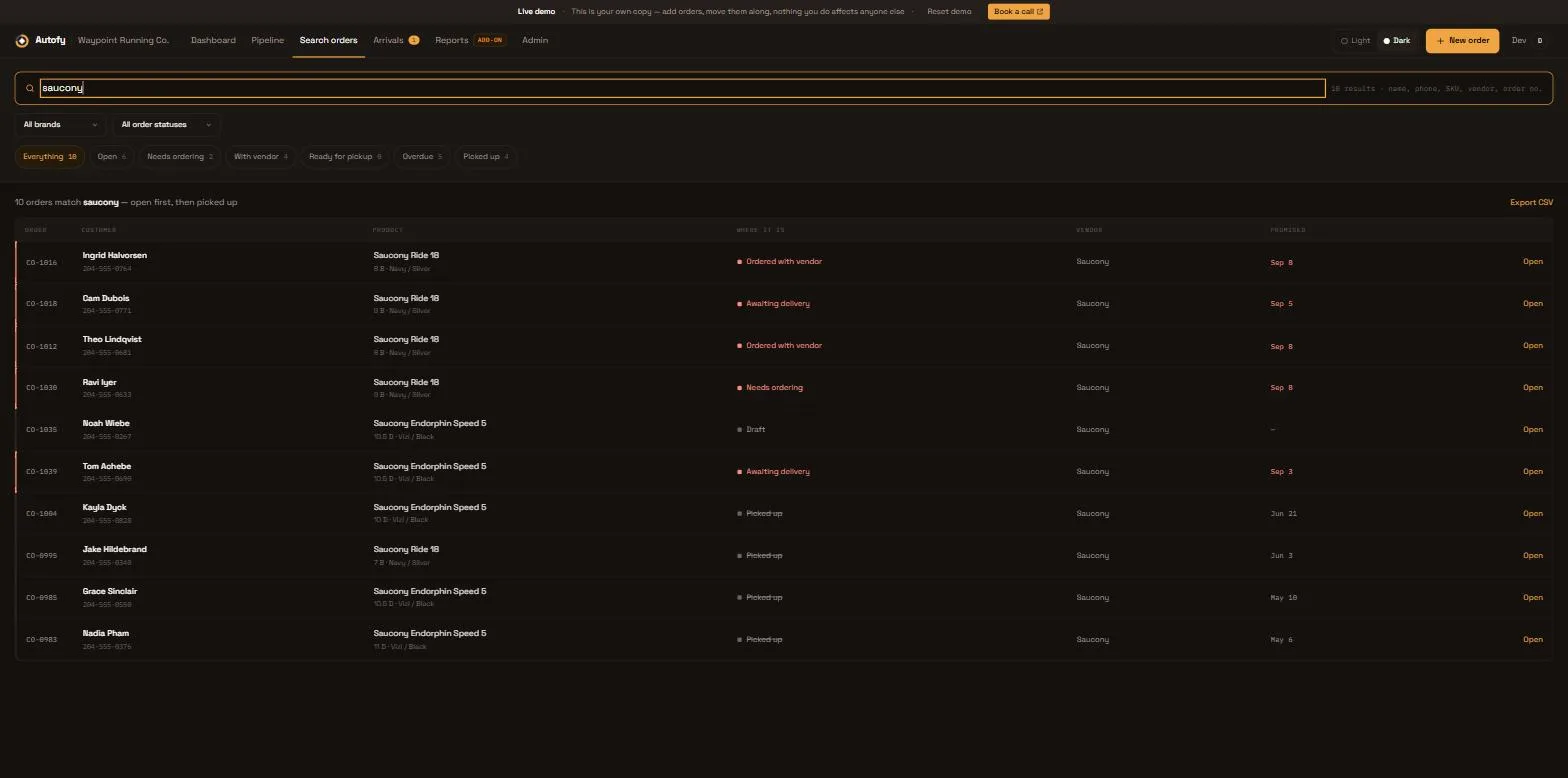Open the Dev account menu
This screenshot has width=1568, height=778.
(1528, 41)
